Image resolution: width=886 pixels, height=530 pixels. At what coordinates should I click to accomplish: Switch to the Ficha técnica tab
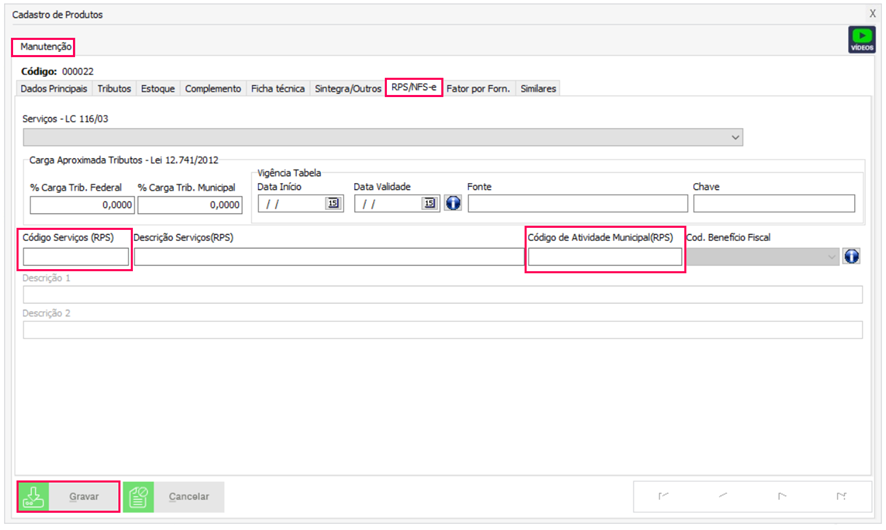click(x=277, y=88)
